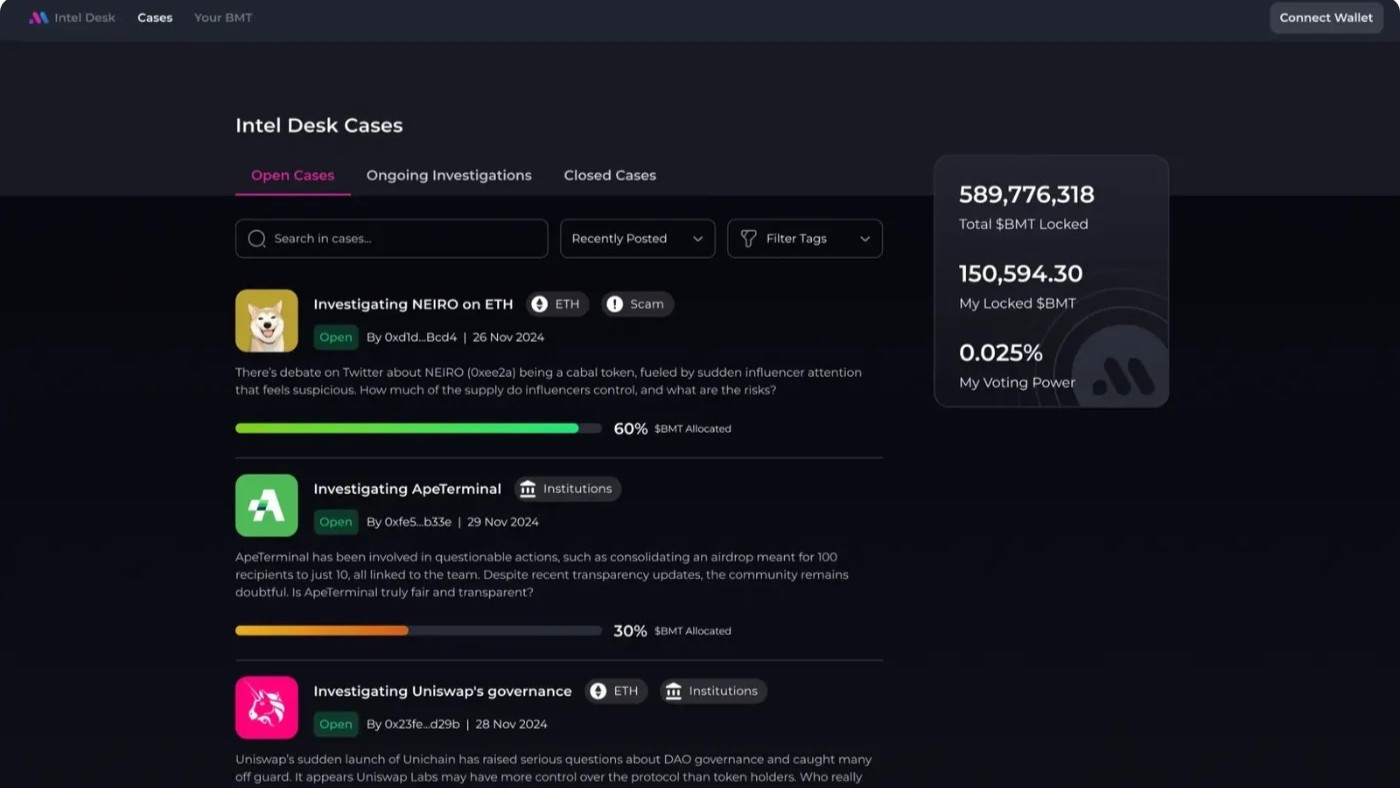Click the 26 Nov 2024 date
This screenshot has width=1400, height=788.
click(508, 337)
